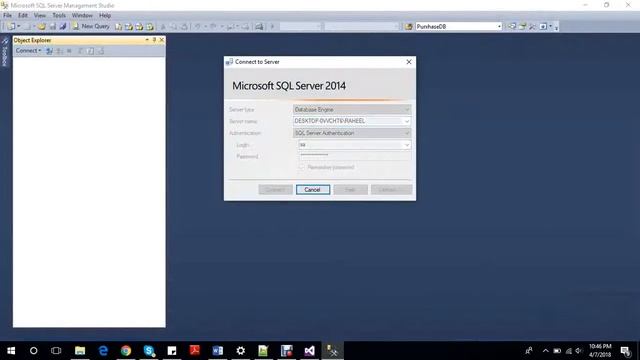Toggle the Remember password checkbox

tap(302, 167)
